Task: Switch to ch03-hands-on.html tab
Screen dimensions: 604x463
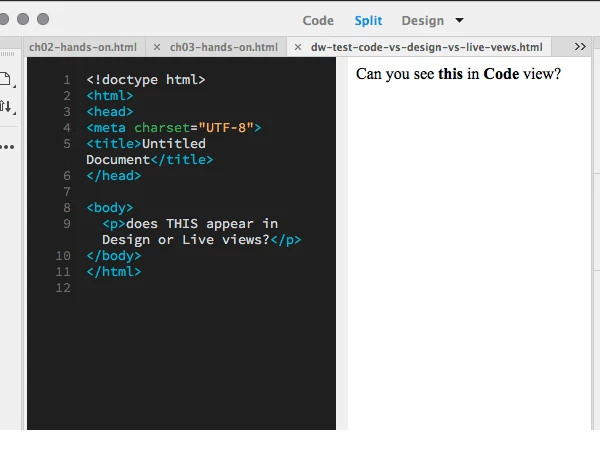Action: (x=223, y=47)
